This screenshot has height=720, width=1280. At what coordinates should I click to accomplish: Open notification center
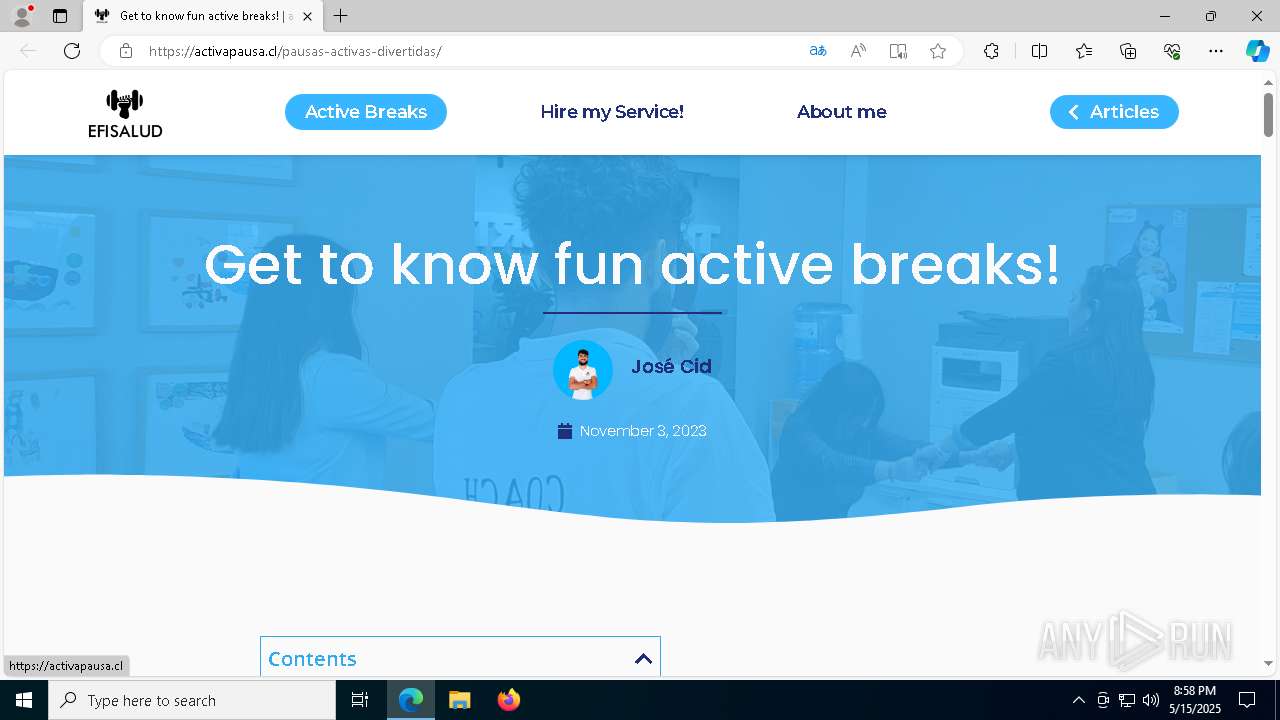(x=1247, y=700)
